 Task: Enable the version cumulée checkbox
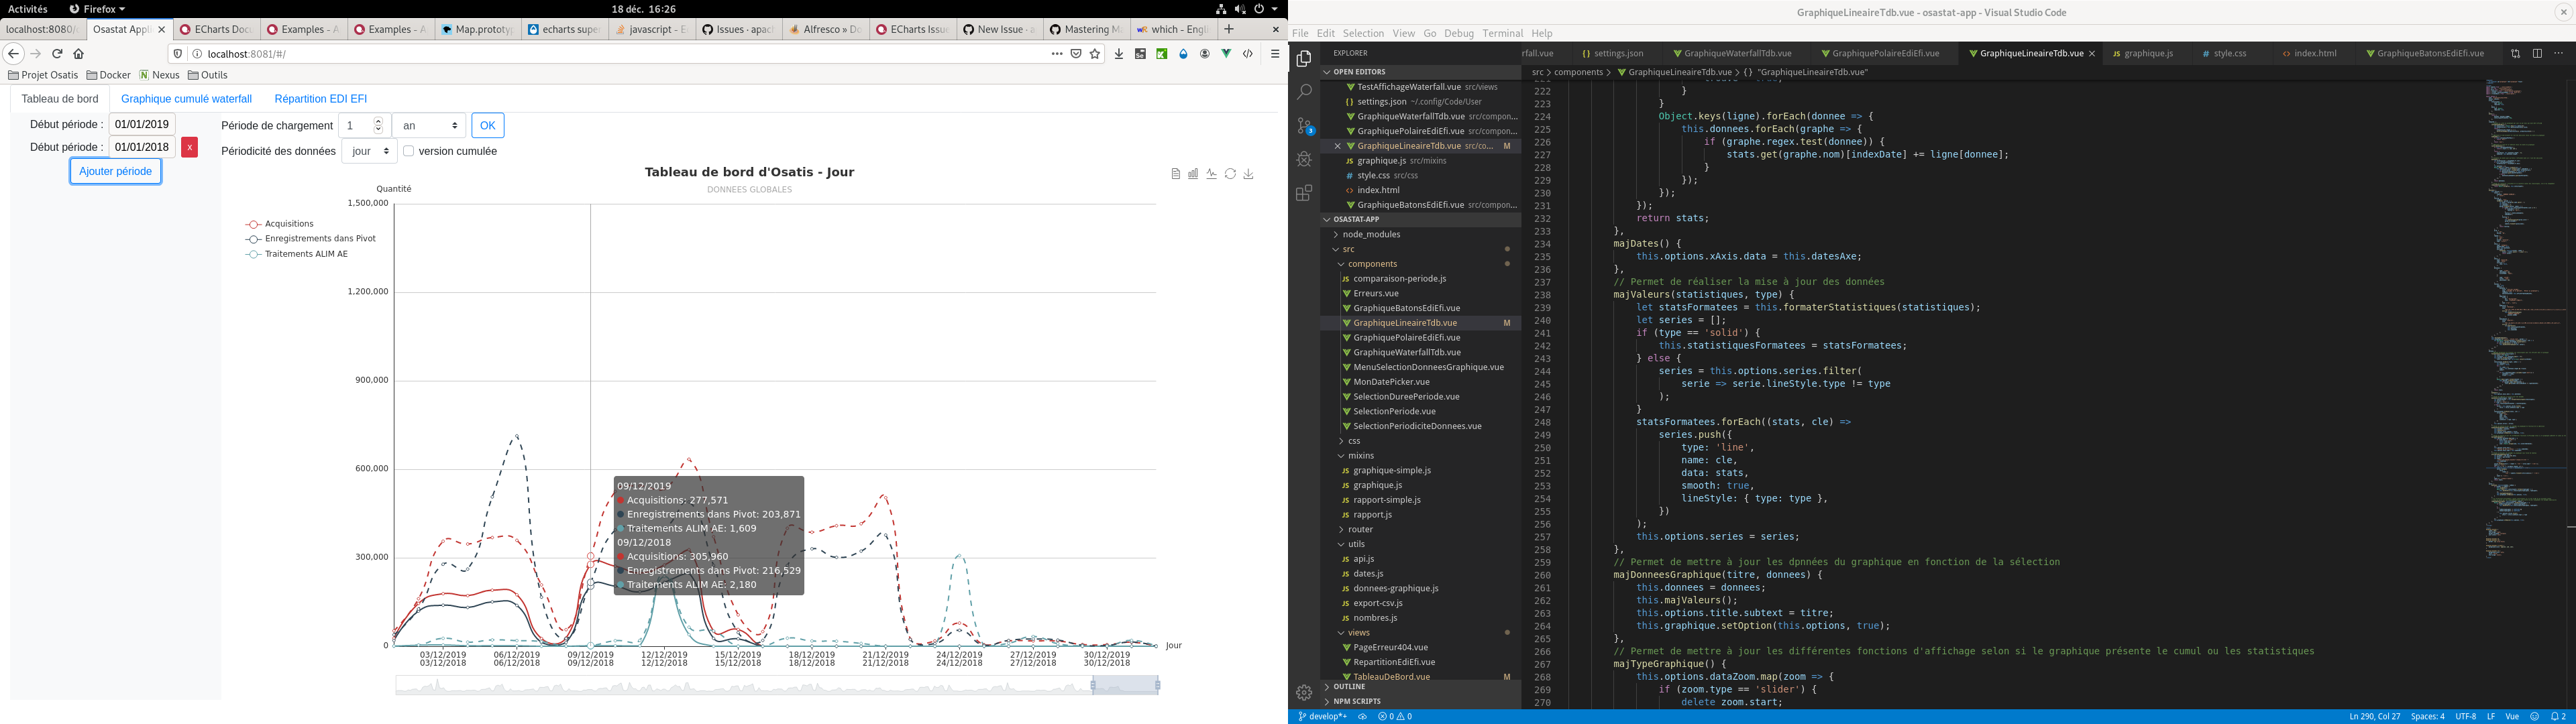409,151
